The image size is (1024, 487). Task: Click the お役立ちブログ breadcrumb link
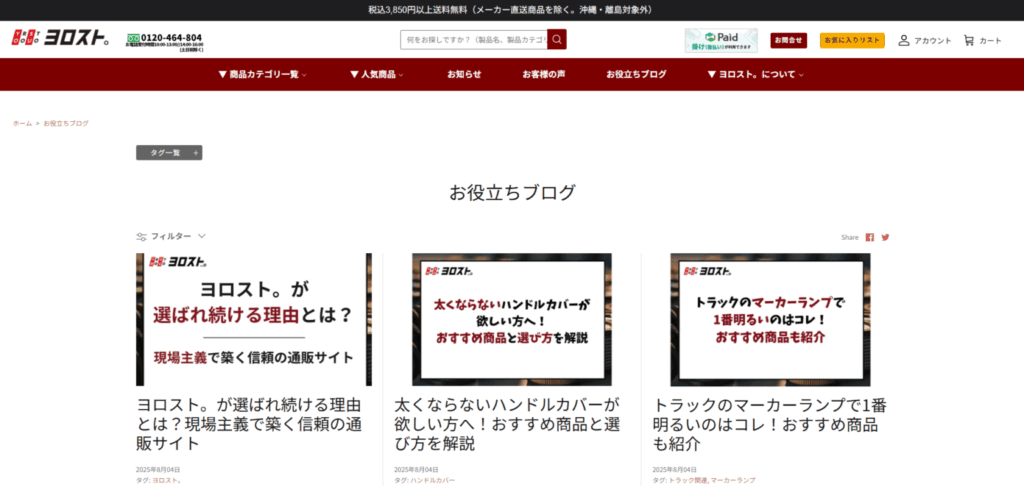(x=66, y=123)
